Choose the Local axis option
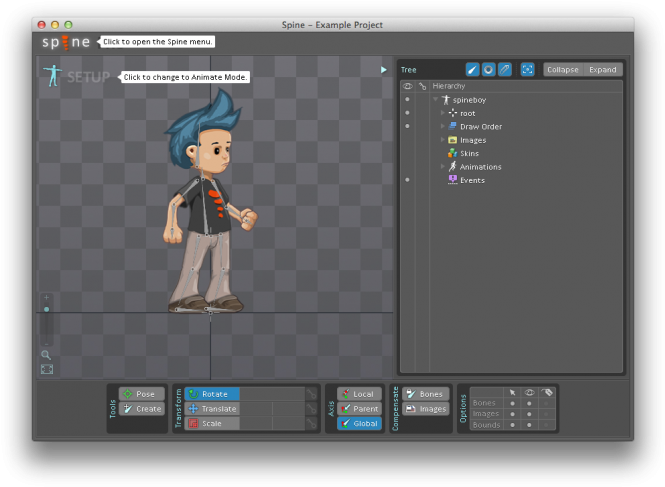This screenshot has height=487, width=665. [359, 394]
